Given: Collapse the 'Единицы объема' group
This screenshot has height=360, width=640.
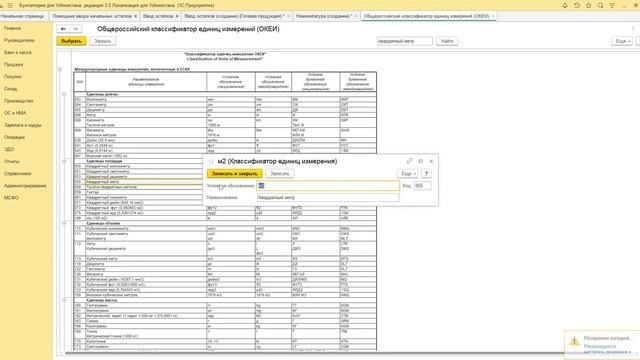Looking at the screenshot, I should click(64, 224).
